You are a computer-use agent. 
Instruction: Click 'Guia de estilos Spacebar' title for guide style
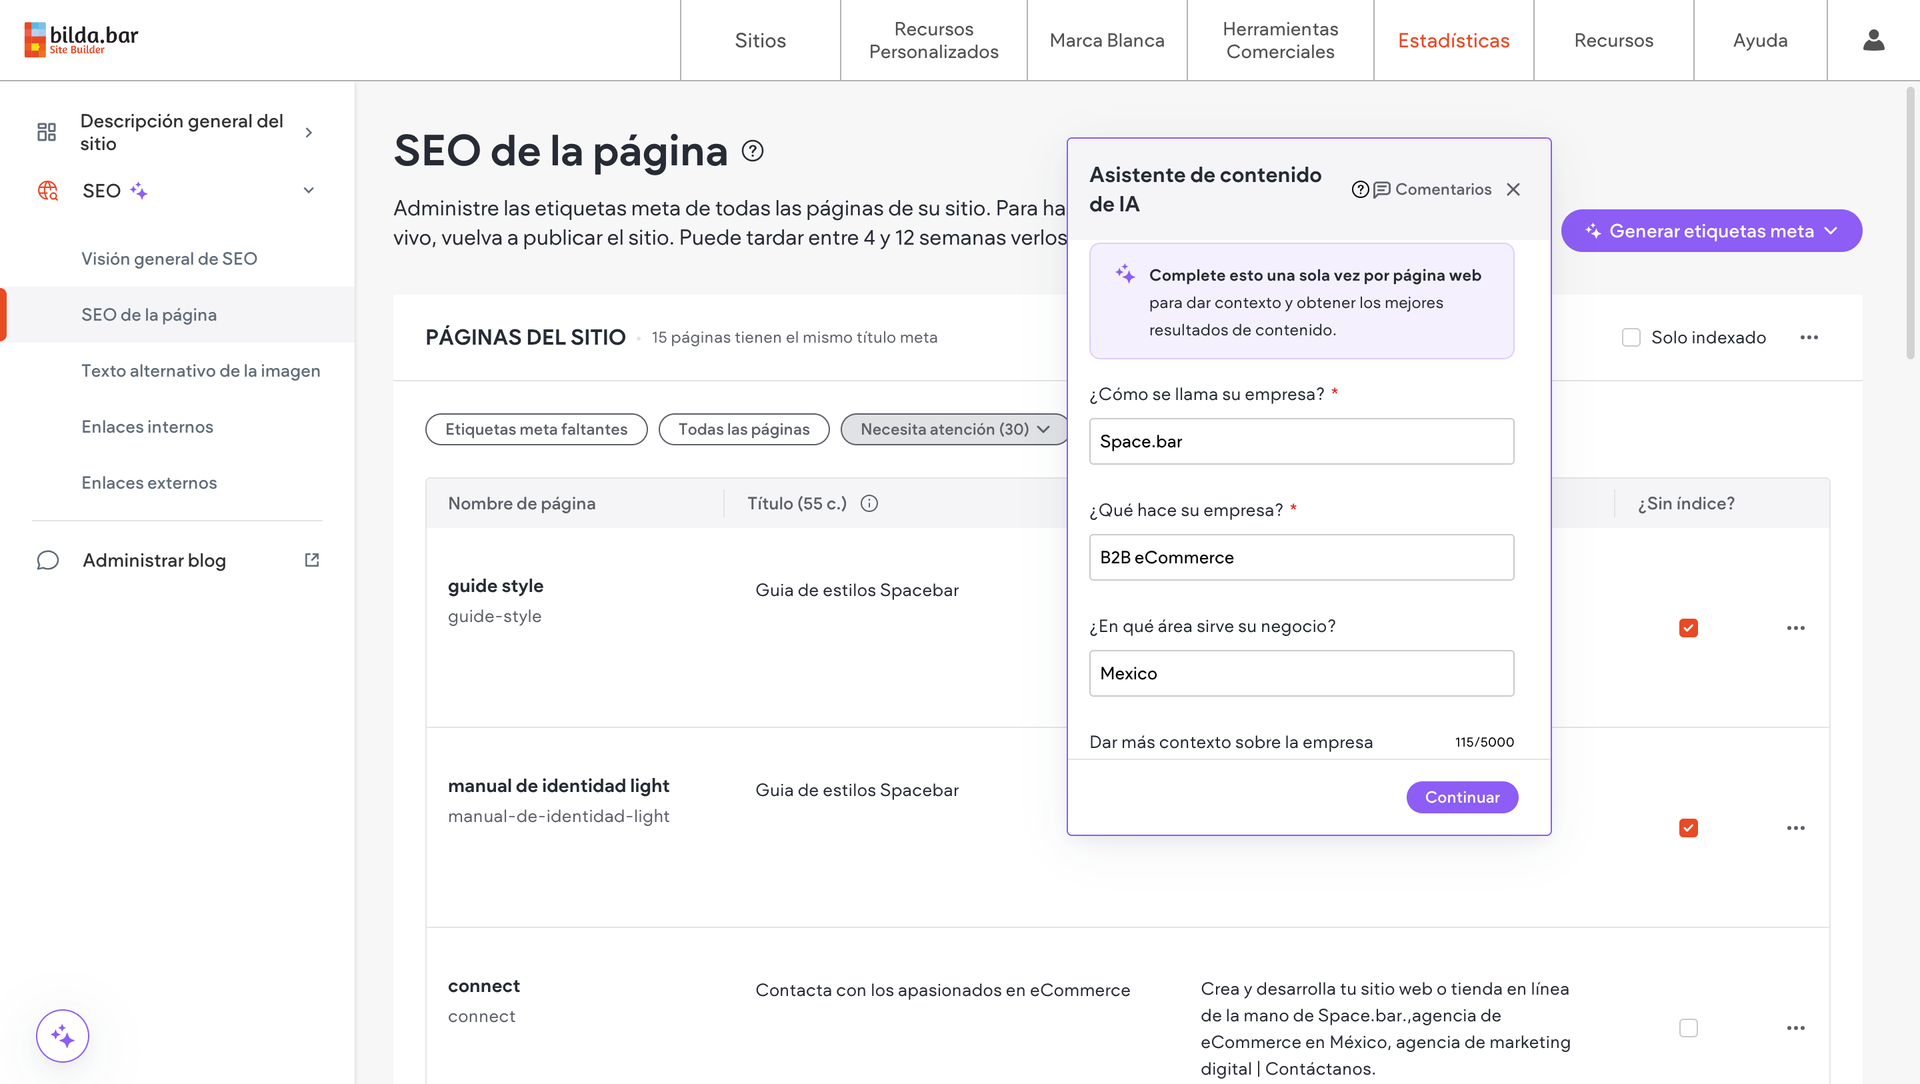[857, 590]
